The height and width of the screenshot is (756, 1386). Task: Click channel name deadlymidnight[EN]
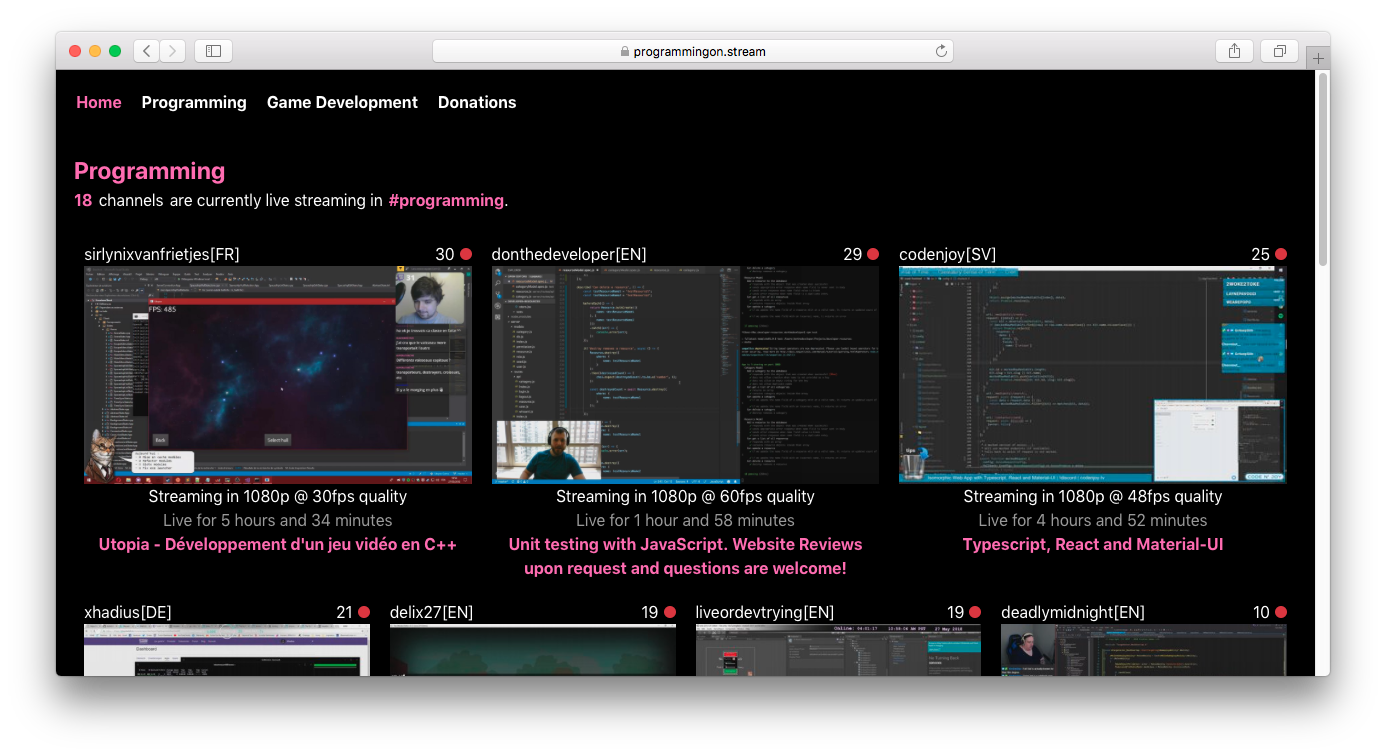[1073, 612]
